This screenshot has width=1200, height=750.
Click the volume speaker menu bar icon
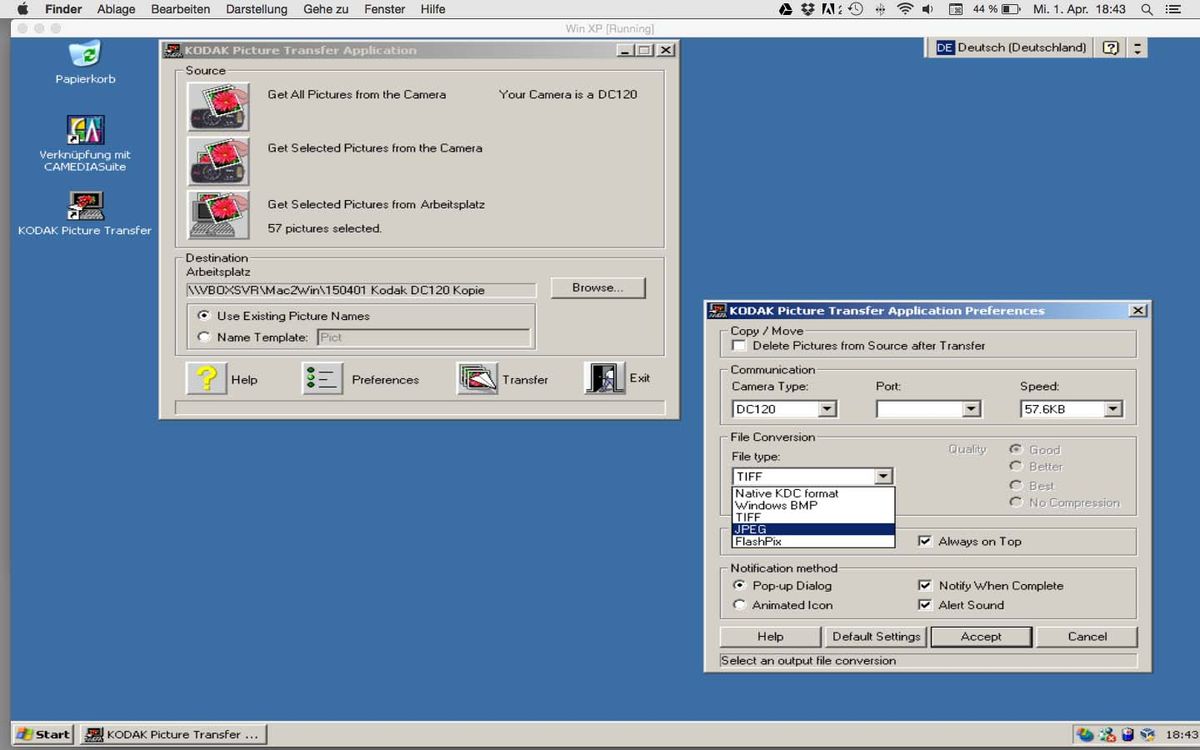tap(928, 9)
